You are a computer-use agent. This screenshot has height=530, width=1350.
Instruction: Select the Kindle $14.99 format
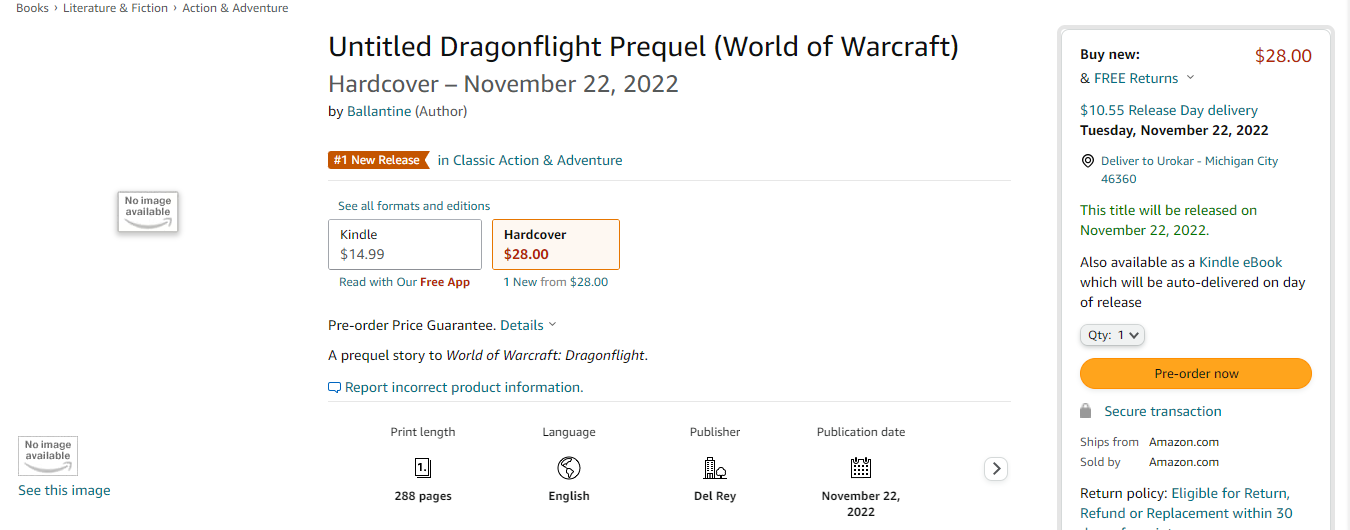[405, 245]
